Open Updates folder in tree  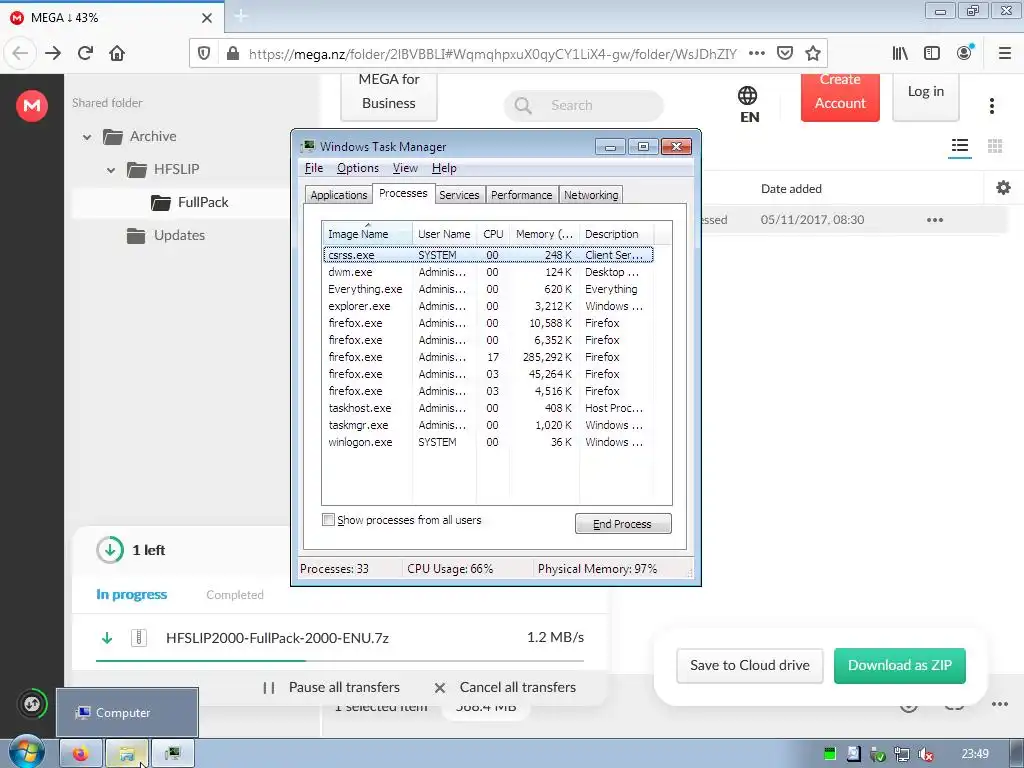pyautogui.click(x=166, y=235)
